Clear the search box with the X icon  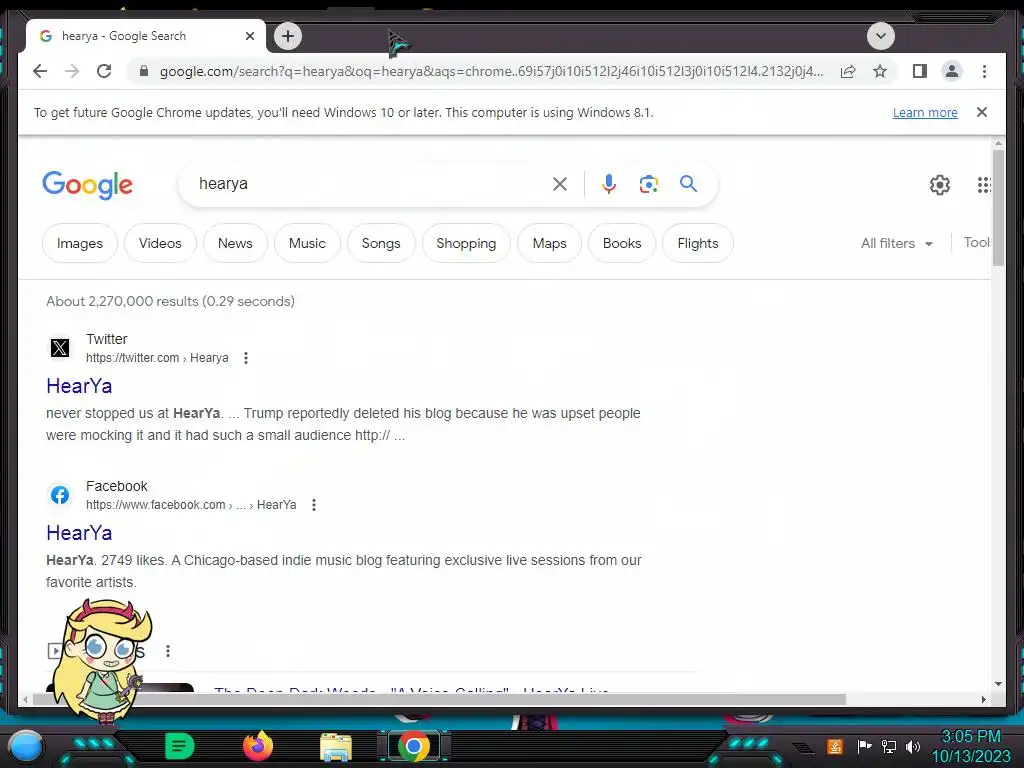(x=560, y=184)
